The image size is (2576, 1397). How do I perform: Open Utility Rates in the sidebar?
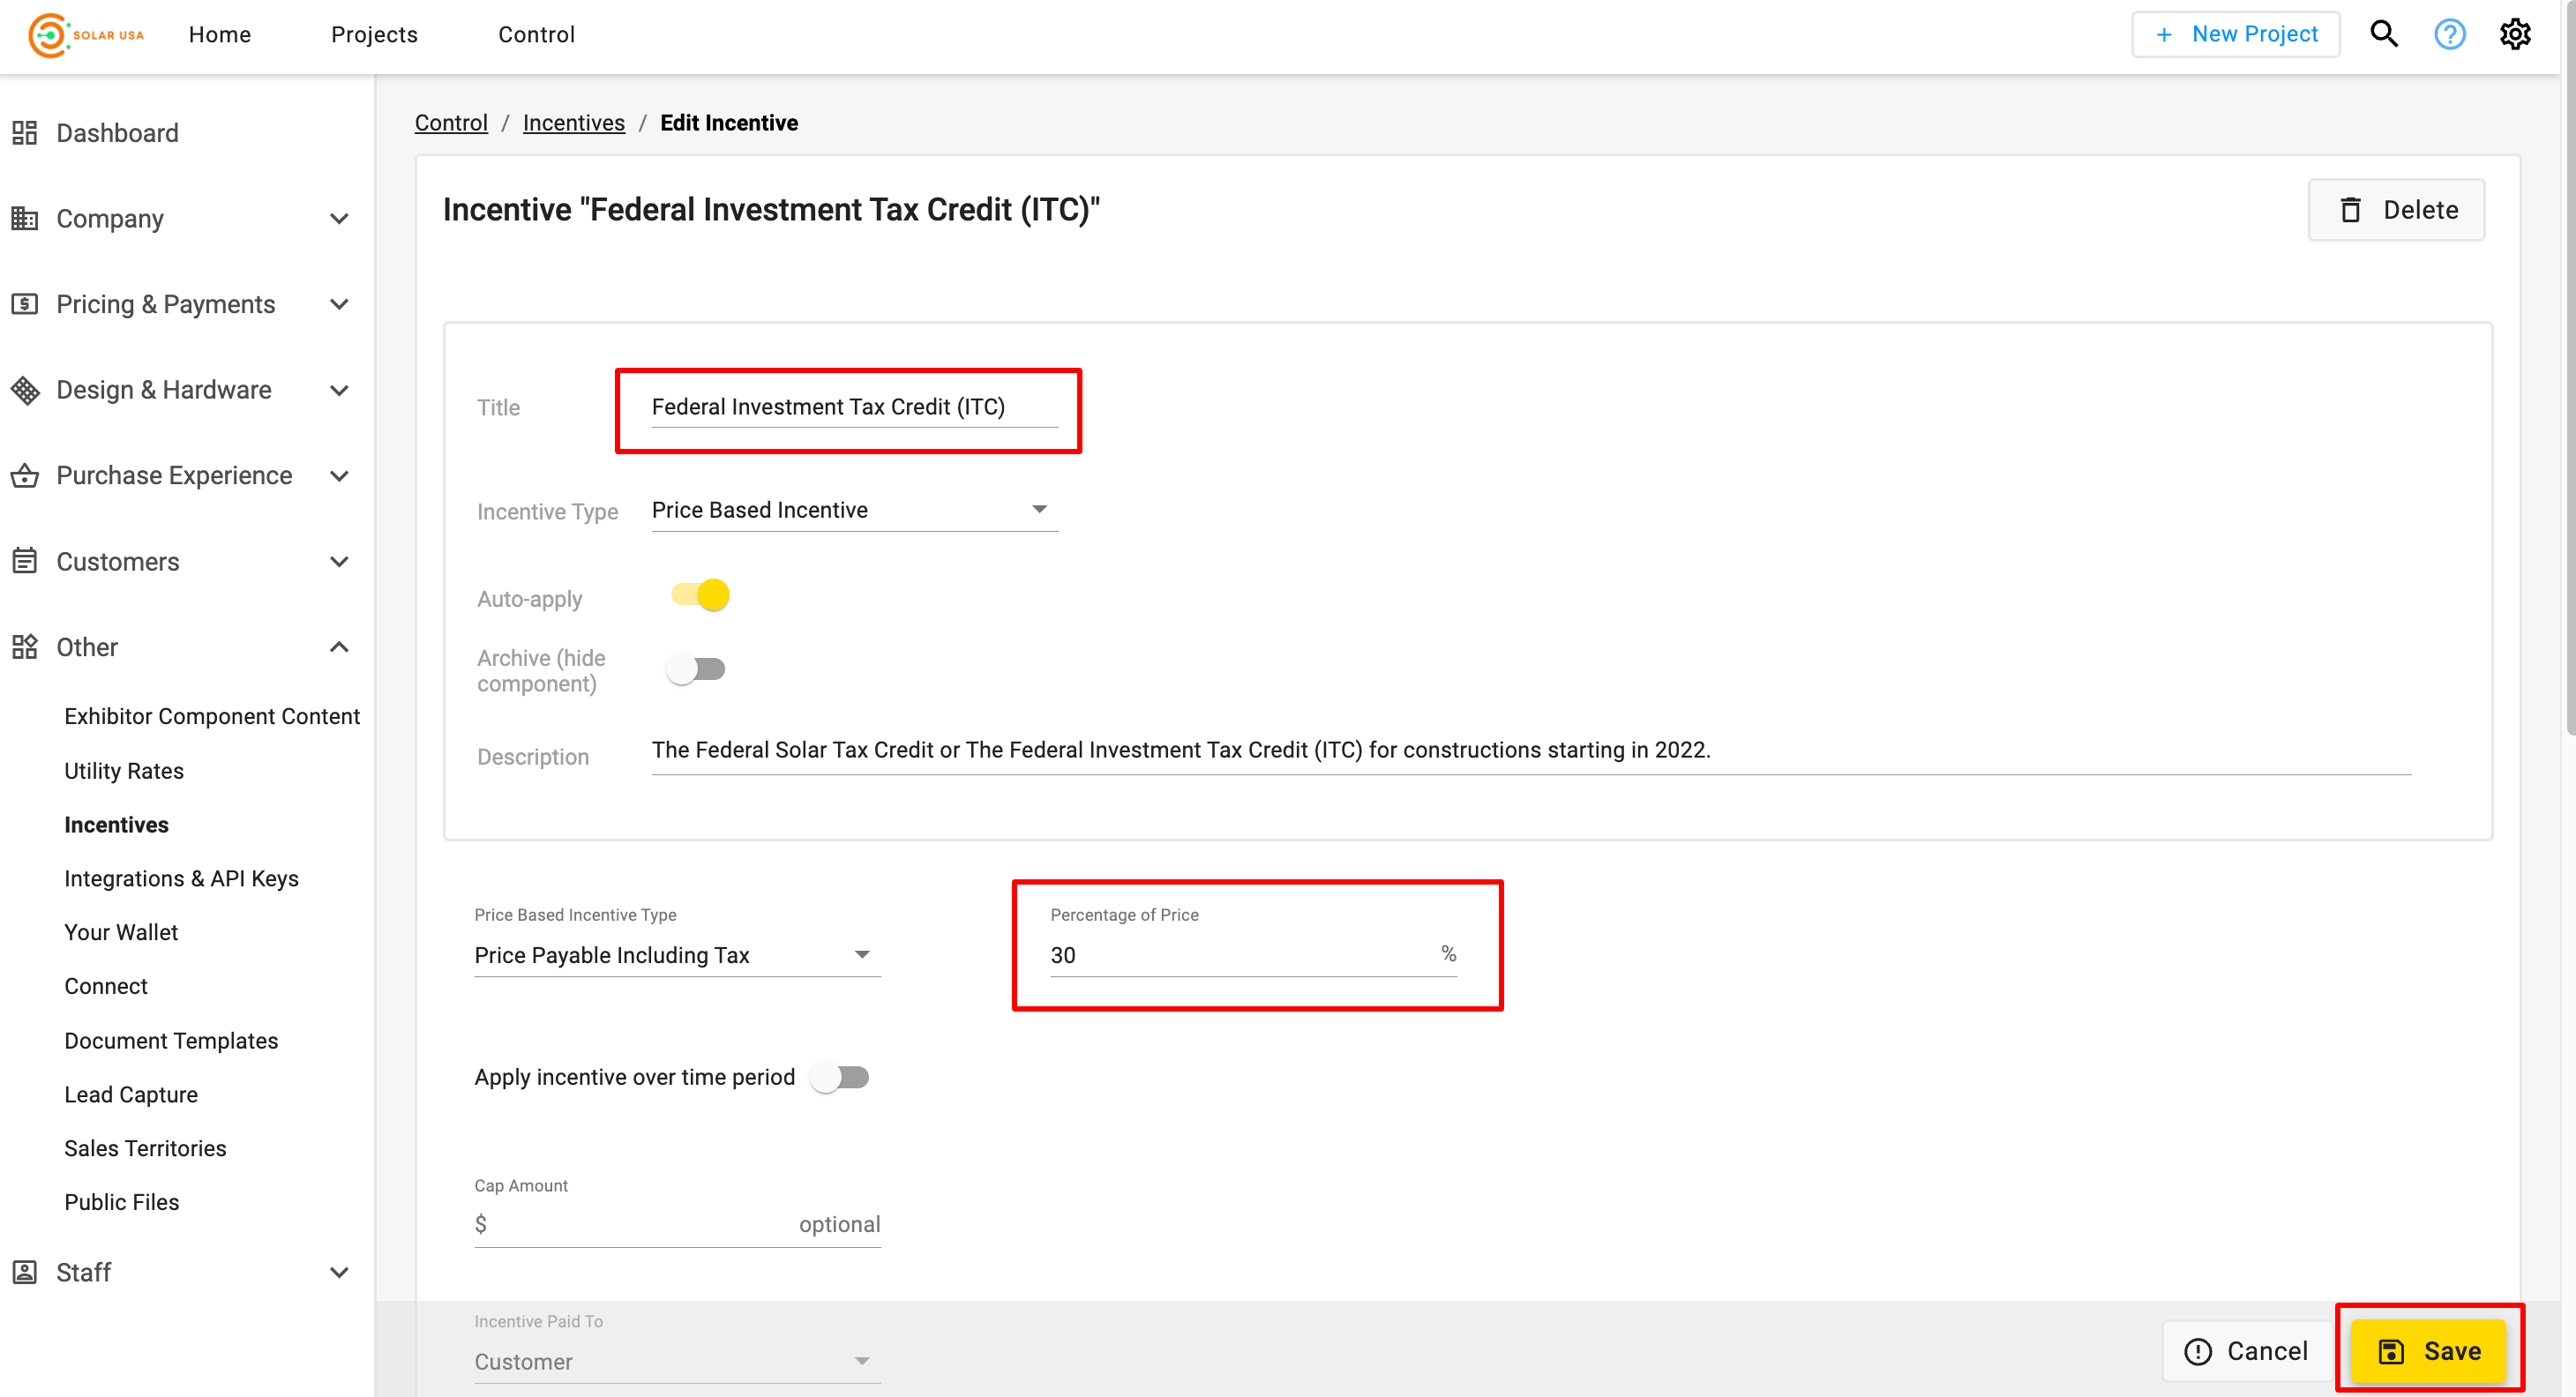[x=124, y=771]
